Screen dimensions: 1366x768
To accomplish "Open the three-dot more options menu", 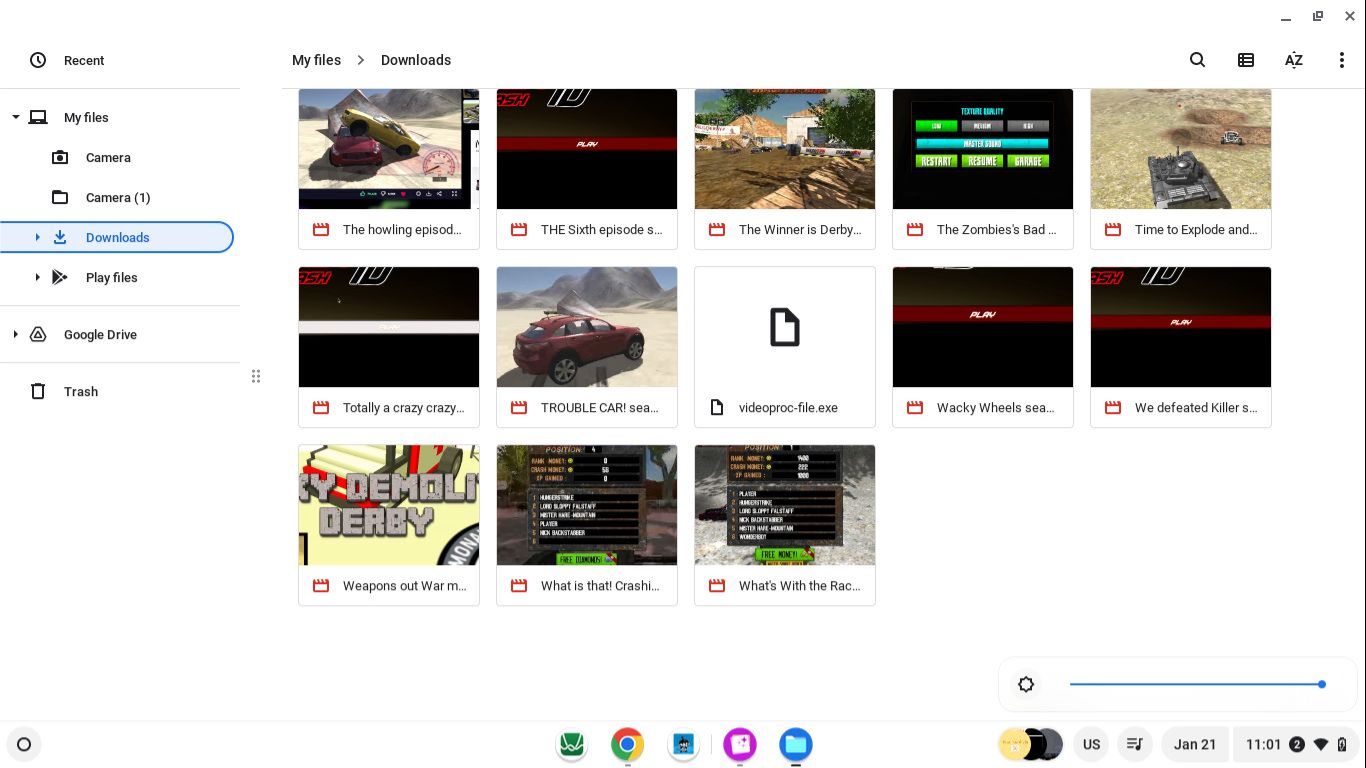I will [1341, 60].
